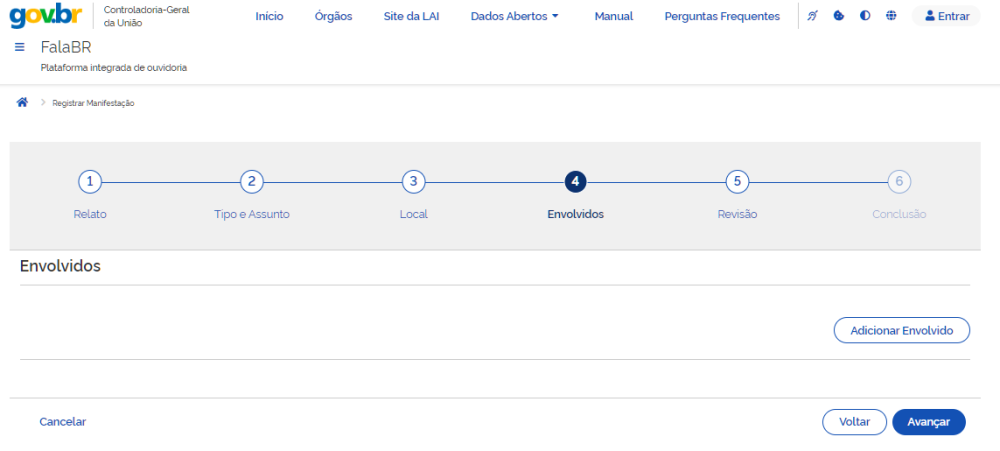
Task: Go to step 1 Relato circle
Action: coord(90,181)
